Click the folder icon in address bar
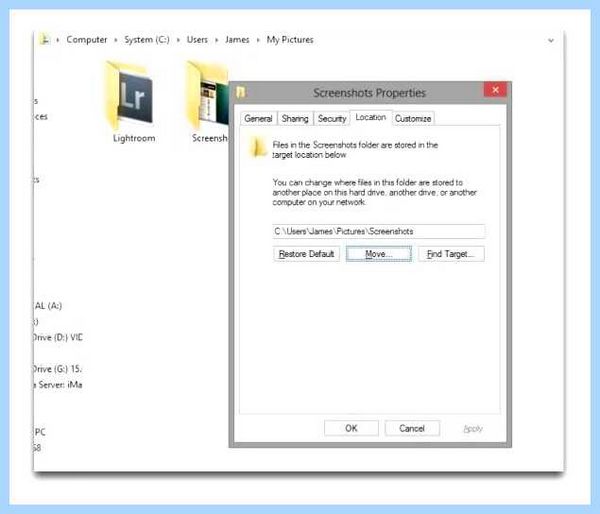 44,39
